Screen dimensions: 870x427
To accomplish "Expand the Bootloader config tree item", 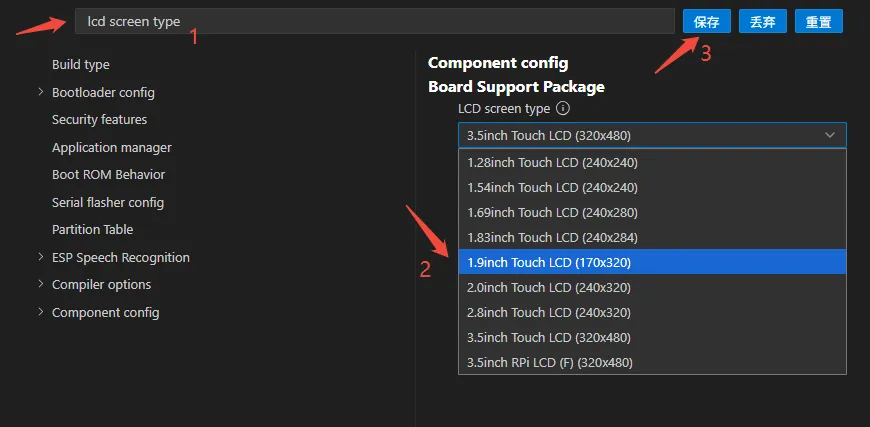I will point(41,92).
